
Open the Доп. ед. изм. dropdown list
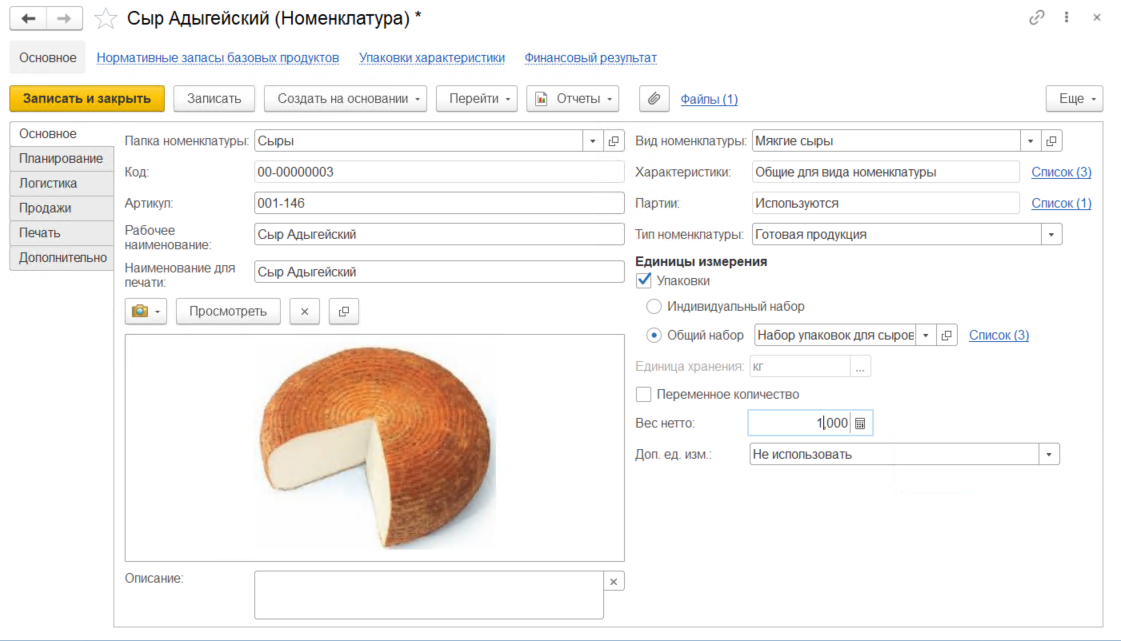coord(1049,455)
